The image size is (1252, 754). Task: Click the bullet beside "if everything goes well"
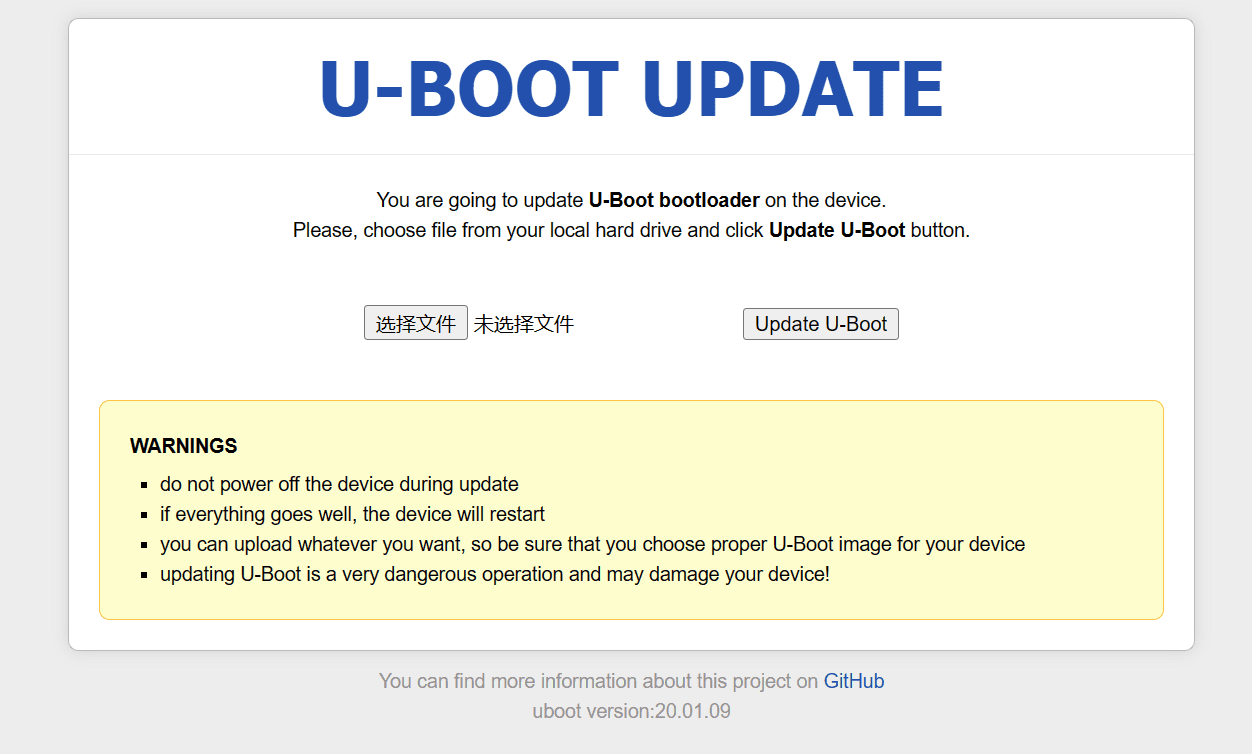pyautogui.click(x=145, y=516)
